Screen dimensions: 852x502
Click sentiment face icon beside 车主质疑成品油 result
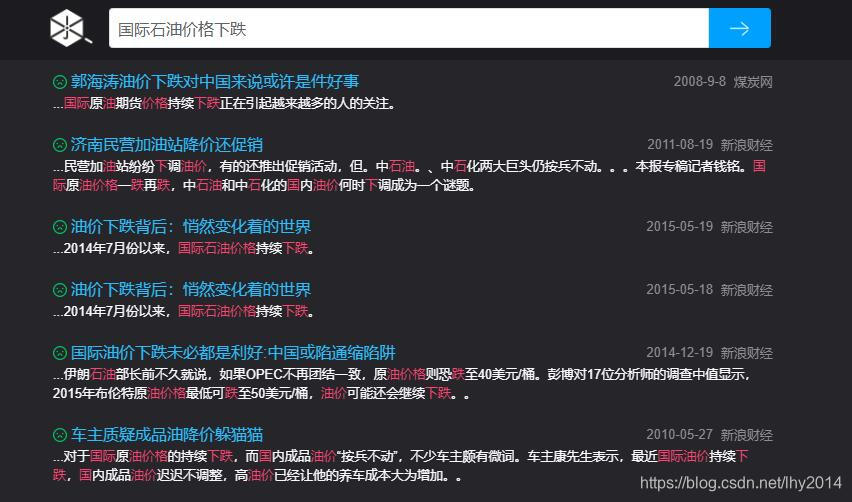pos(60,435)
